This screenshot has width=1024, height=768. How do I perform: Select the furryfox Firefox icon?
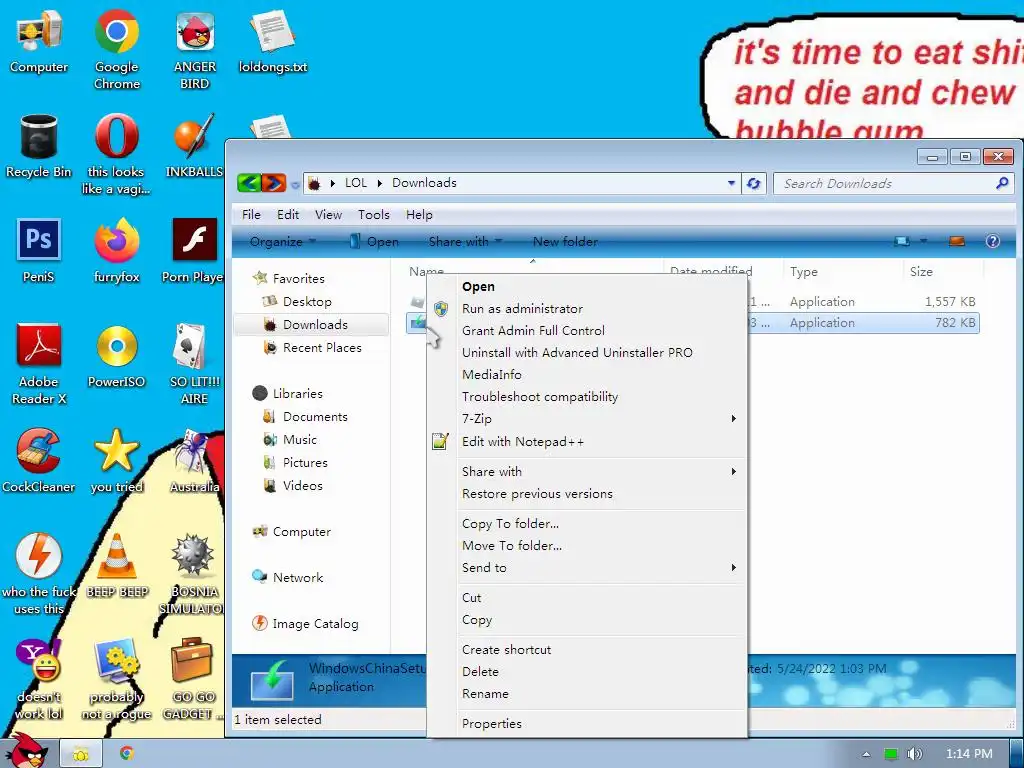click(117, 251)
